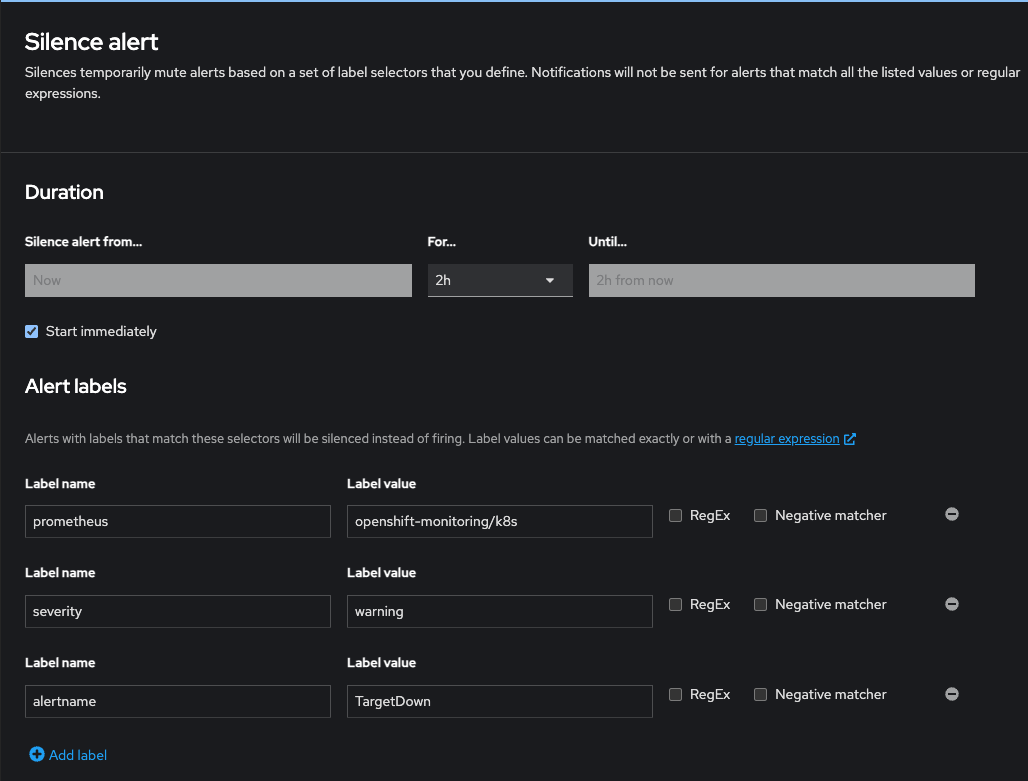
Task: Enable RegEx for the alertname label
Action: click(x=676, y=695)
